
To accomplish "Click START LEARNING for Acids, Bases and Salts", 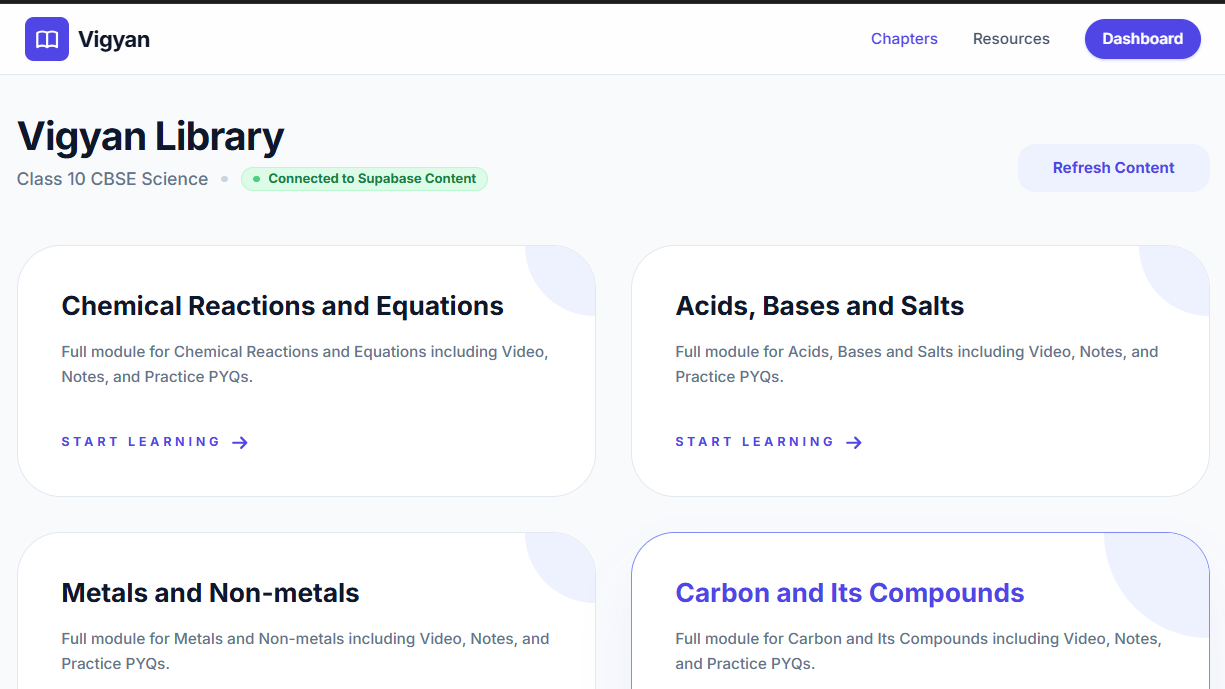I will tap(755, 442).
